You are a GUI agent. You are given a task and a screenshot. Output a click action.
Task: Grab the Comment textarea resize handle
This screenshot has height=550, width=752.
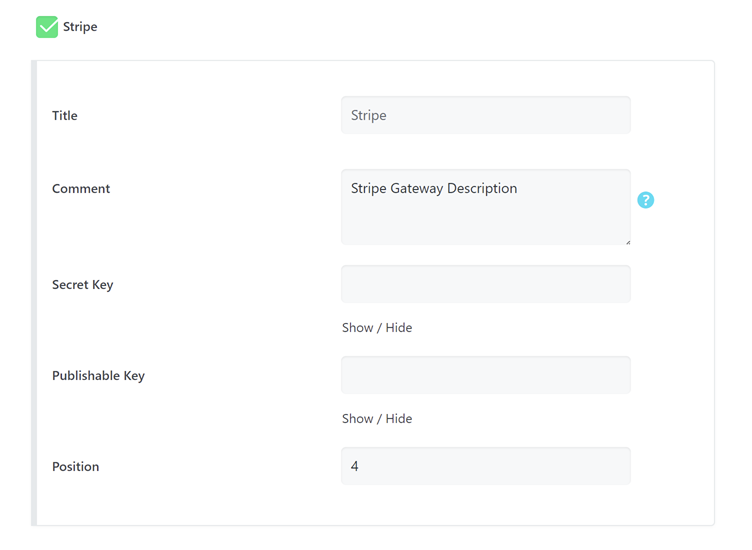(x=627, y=241)
